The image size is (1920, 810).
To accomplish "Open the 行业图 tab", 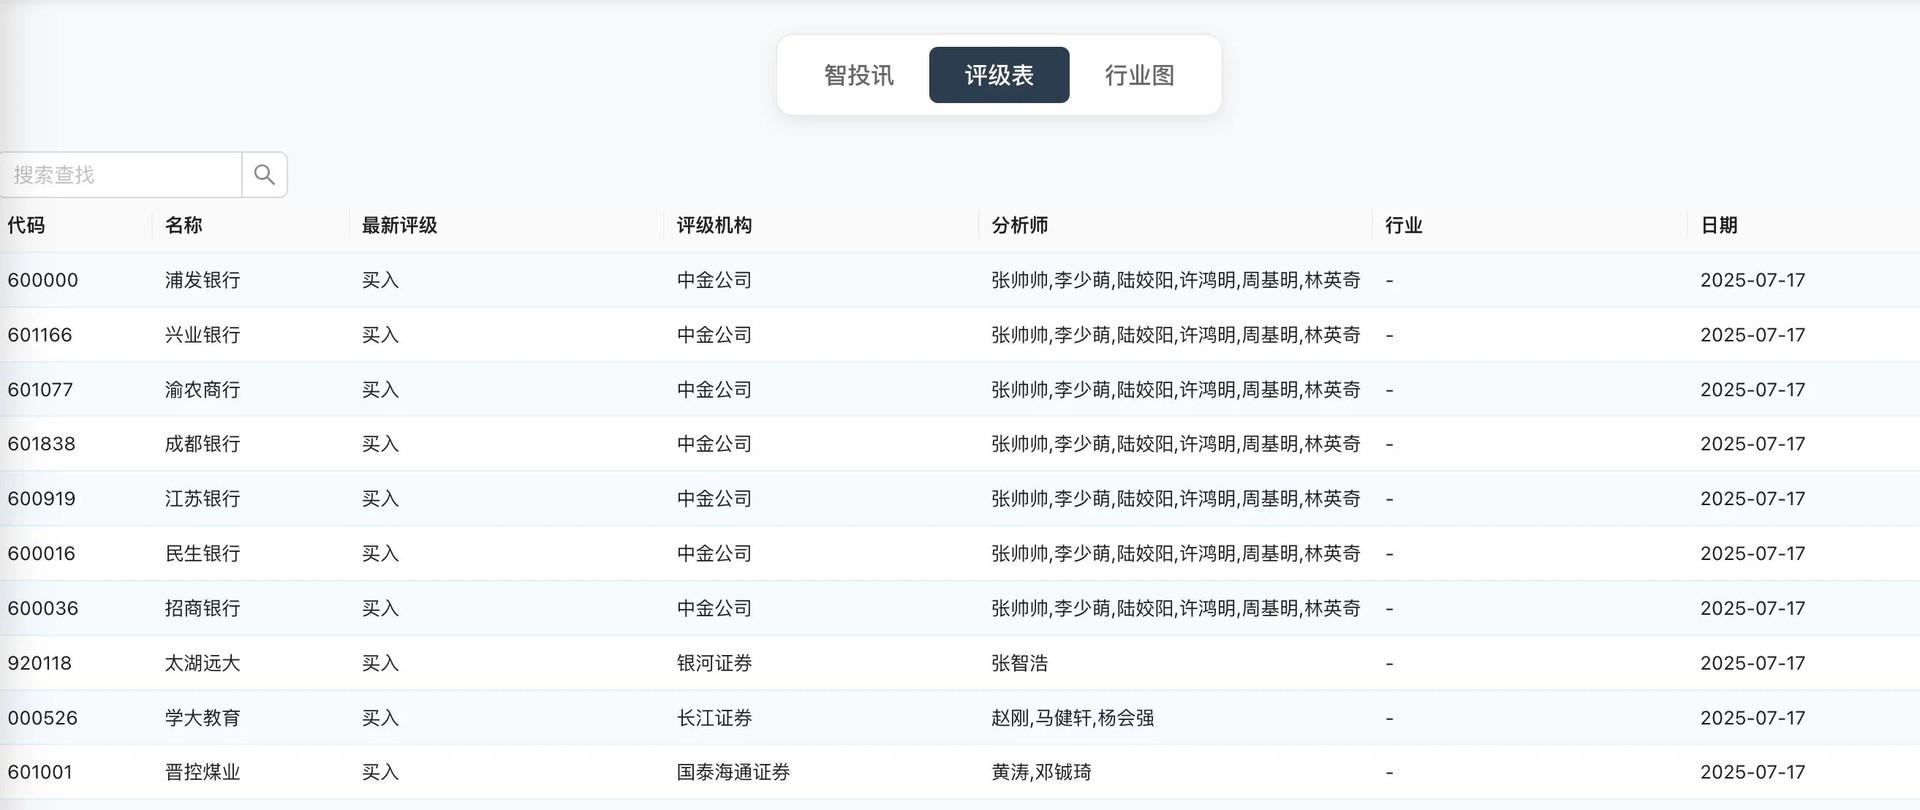I will tap(1139, 75).
